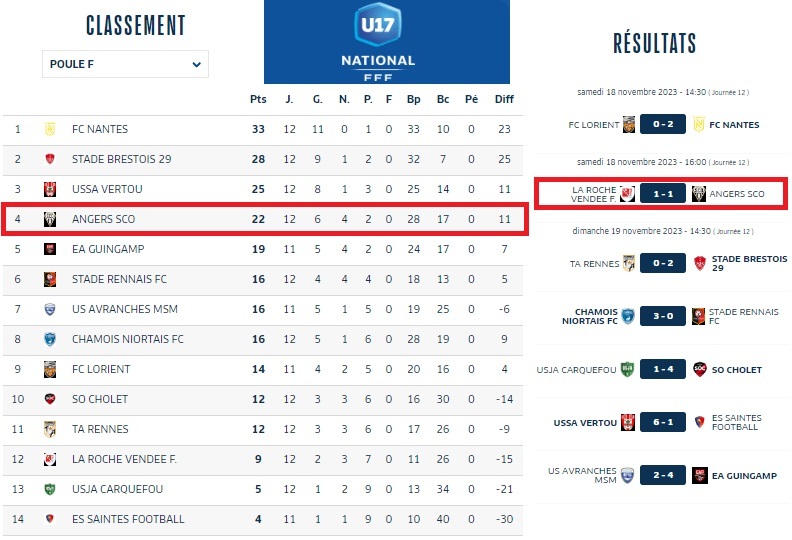Click the Diff column header
This screenshot has width=792, height=540.
[x=504, y=99]
